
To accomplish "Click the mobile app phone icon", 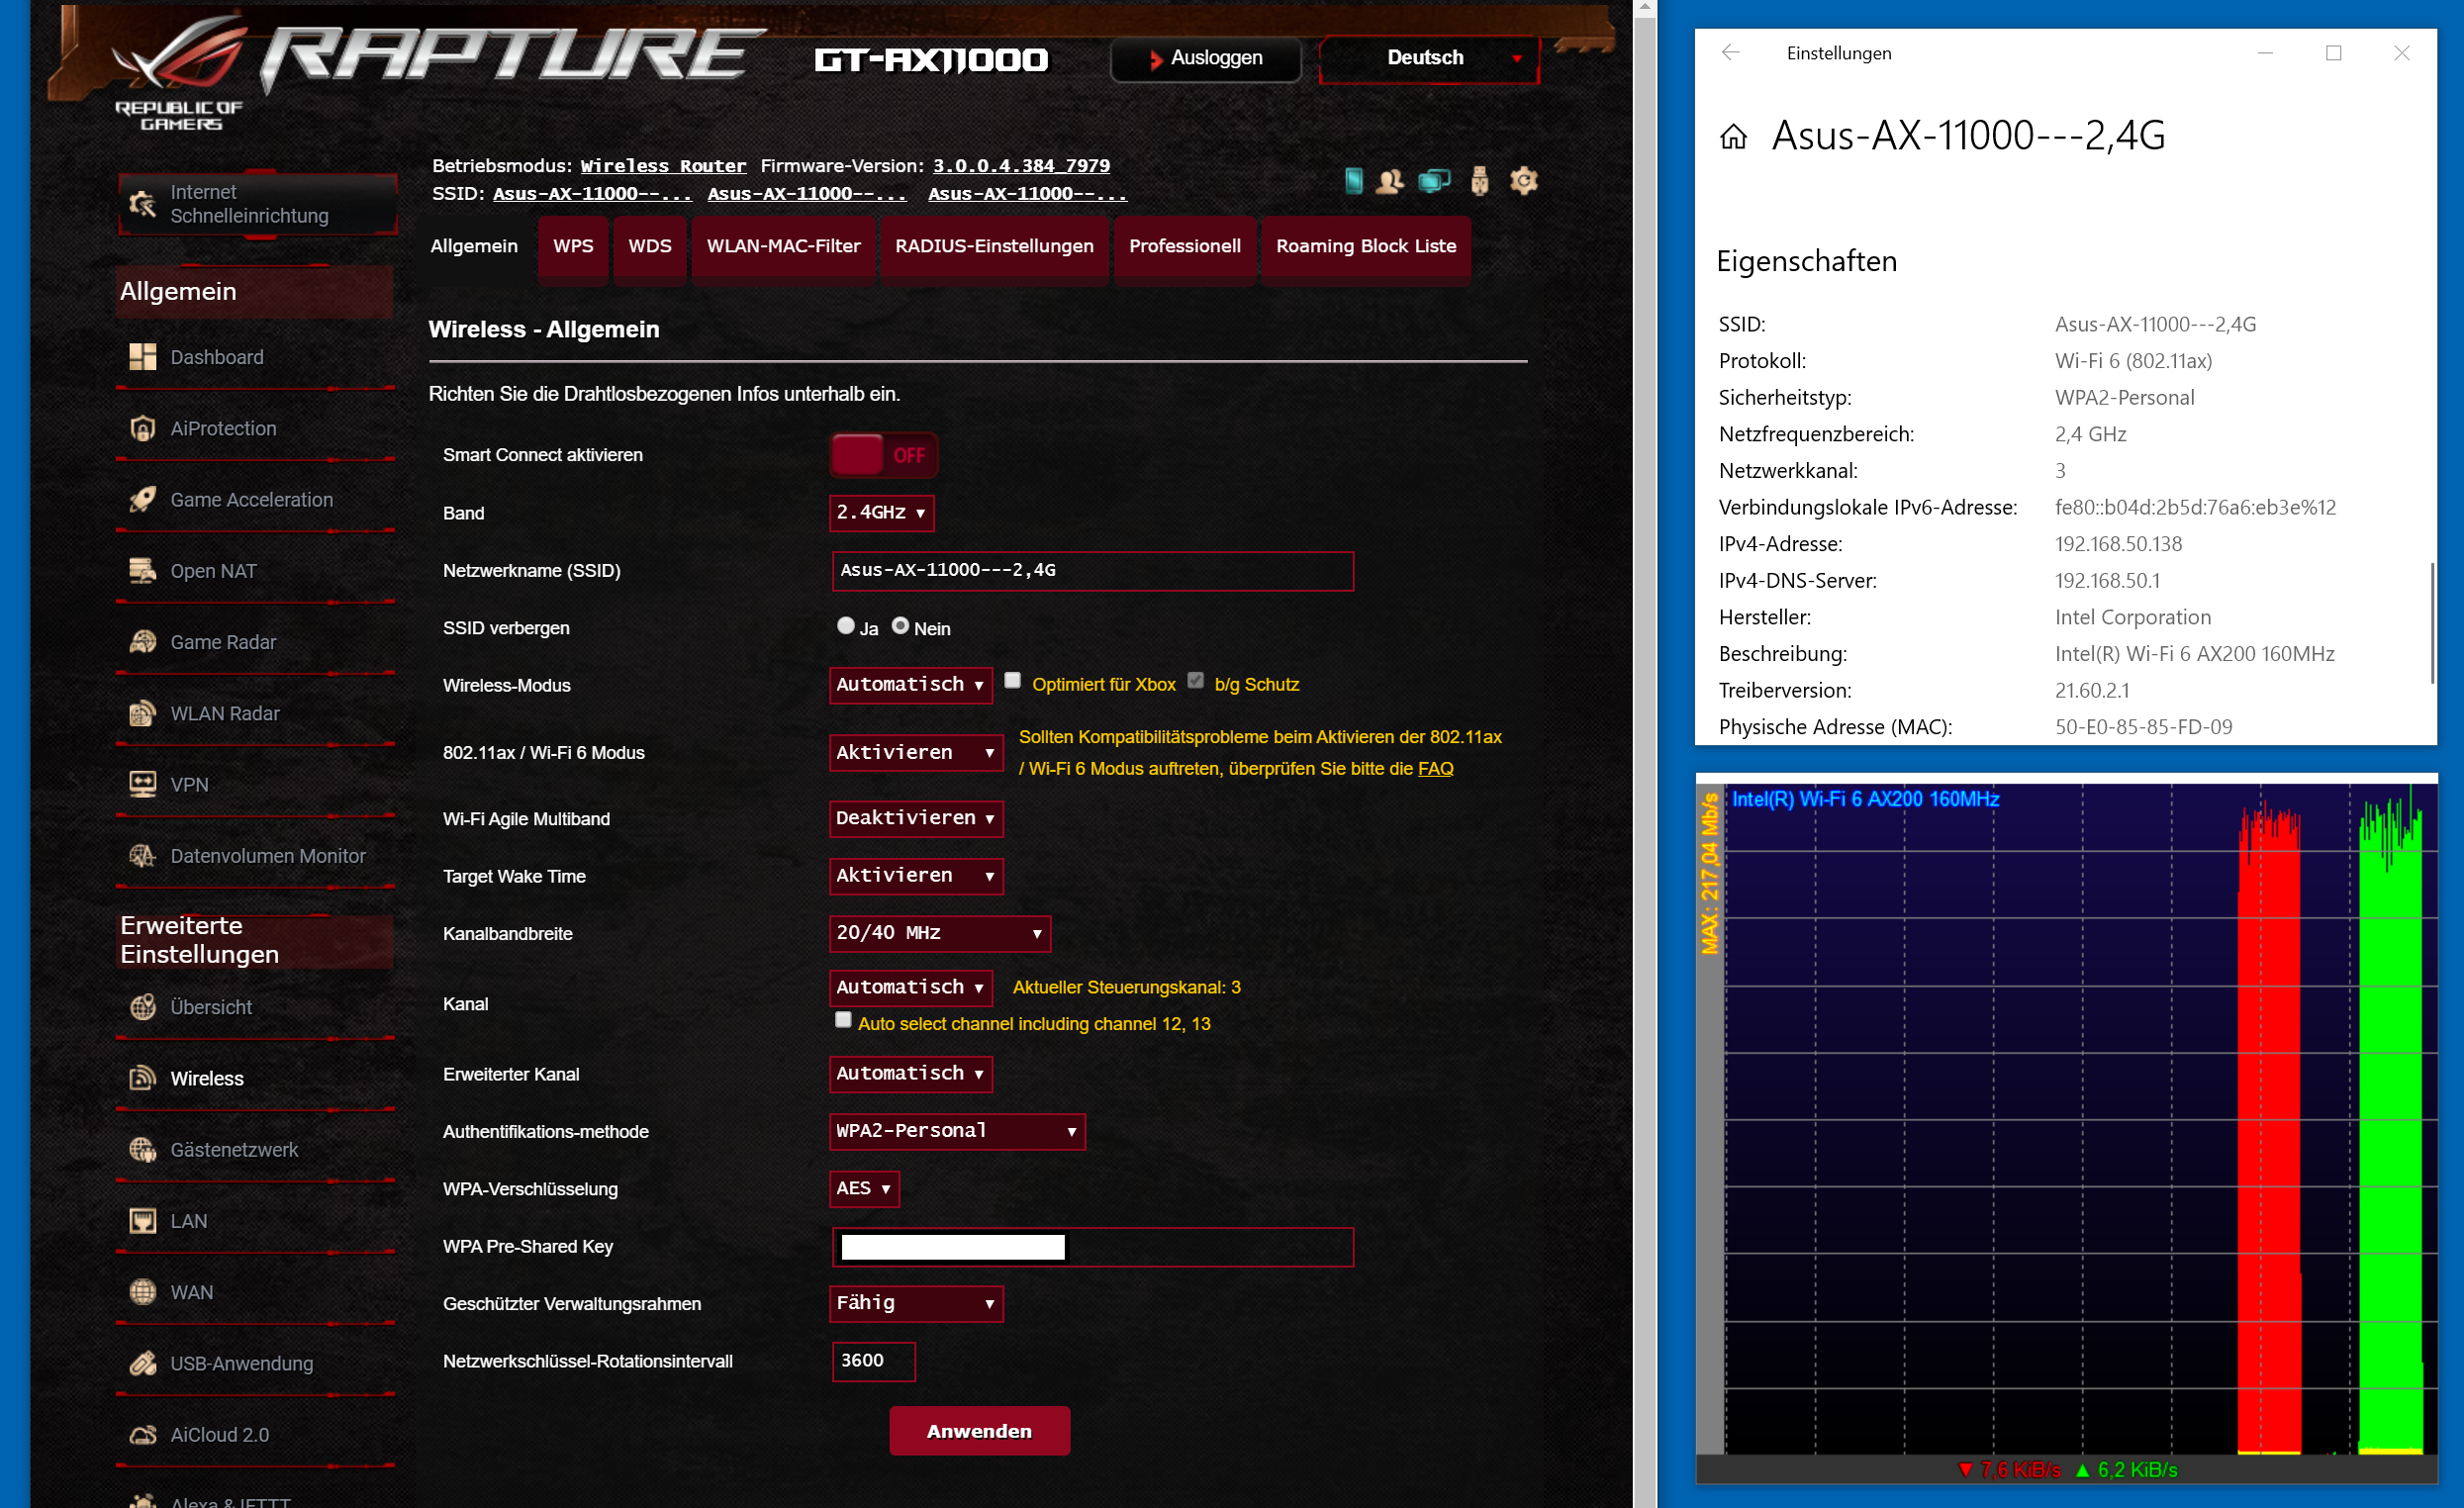I will click(x=1353, y=181).
